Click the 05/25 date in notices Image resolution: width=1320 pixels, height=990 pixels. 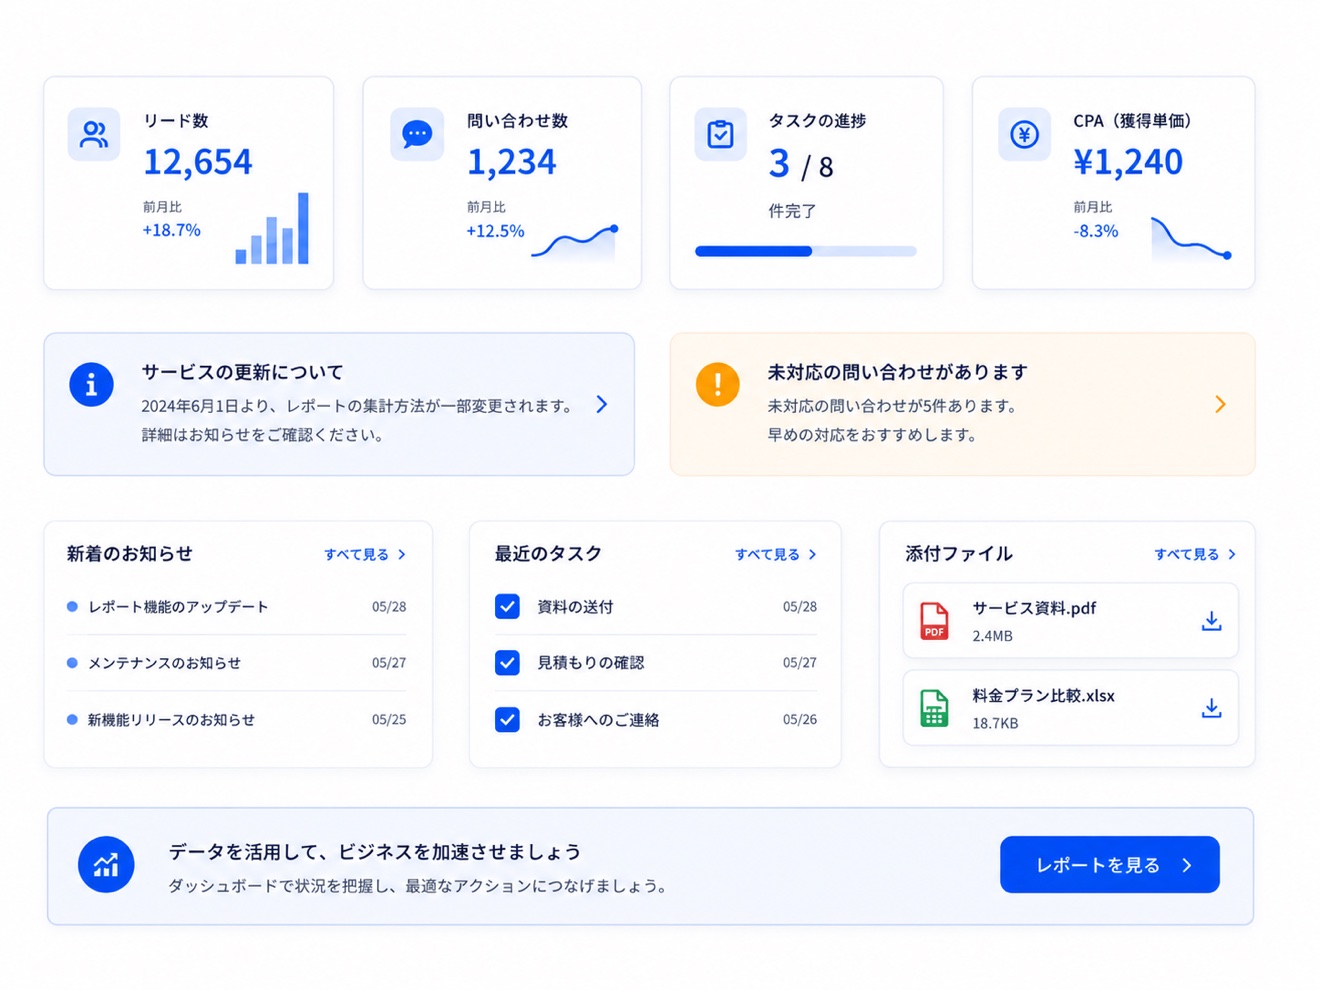pos(389,719)
